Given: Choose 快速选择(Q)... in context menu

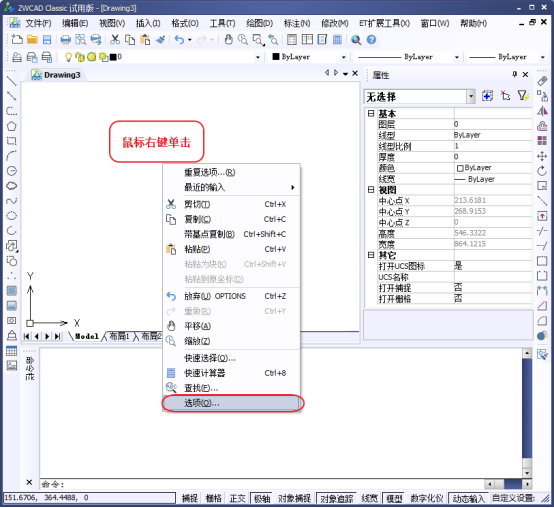Looking at the screenshot, I should click(x=232, y=358).
